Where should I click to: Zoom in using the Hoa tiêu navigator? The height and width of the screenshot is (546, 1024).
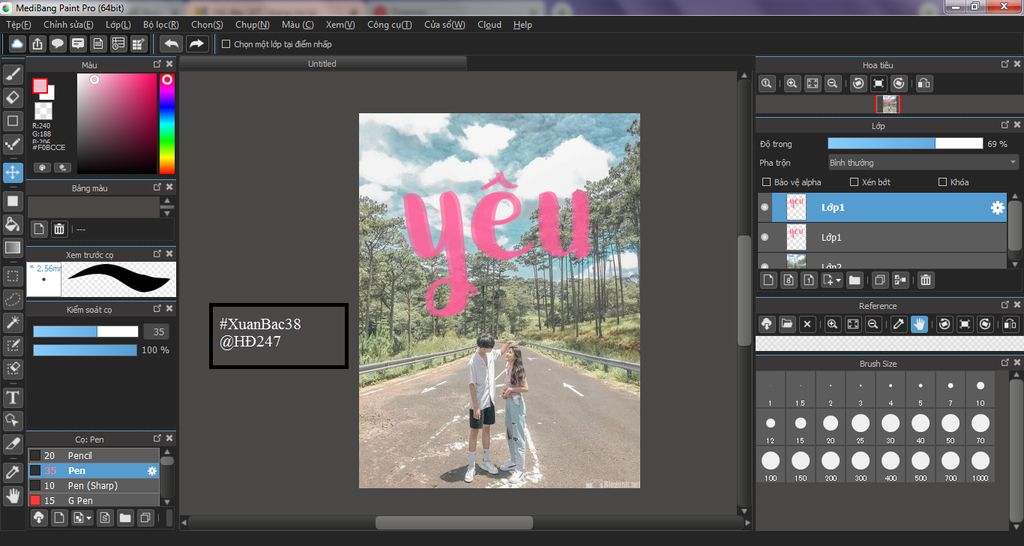tap(792, 84)
